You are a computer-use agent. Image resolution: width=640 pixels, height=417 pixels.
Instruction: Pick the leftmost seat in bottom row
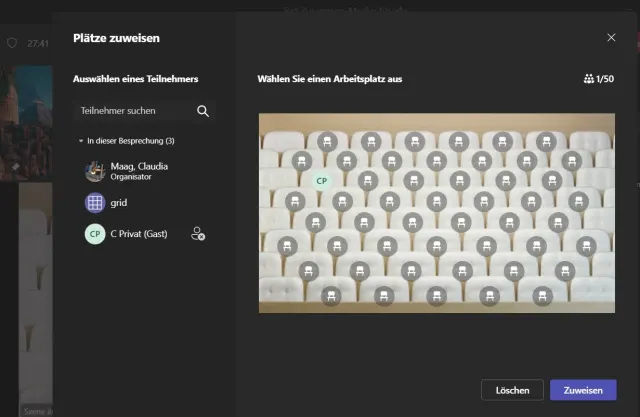[x=329, y=295]
